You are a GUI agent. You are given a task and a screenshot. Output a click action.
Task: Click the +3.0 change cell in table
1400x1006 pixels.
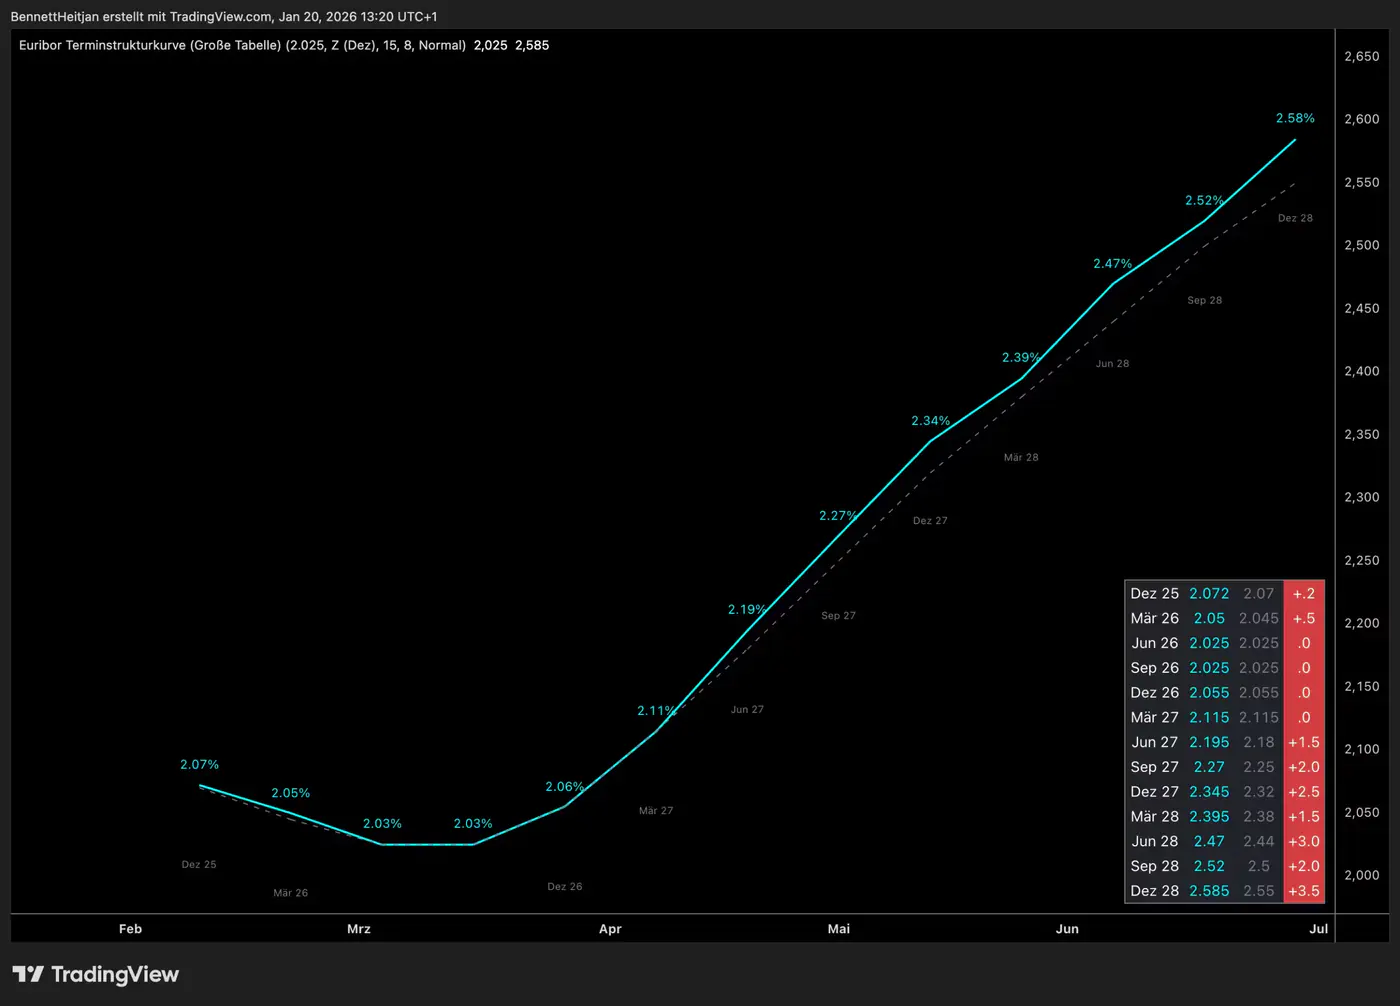point(1304,841)
